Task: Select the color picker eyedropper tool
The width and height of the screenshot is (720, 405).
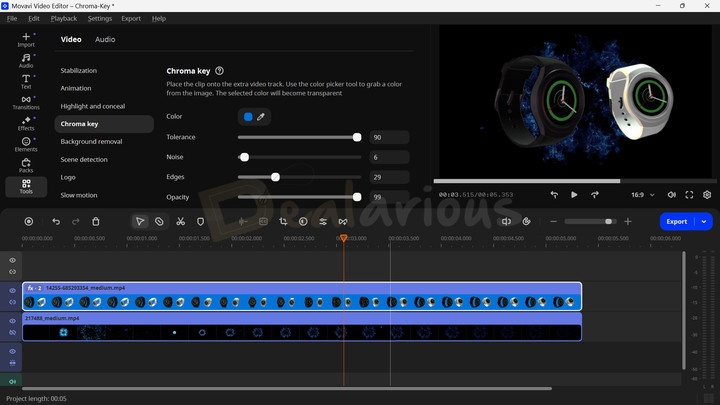Action: (x=261, y=117)
